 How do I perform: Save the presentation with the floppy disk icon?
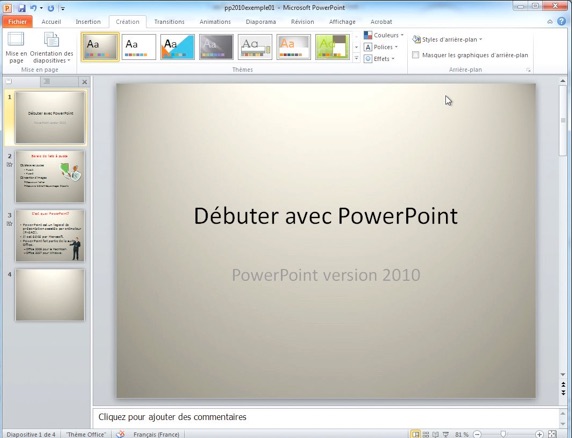[x=22, y=8]
